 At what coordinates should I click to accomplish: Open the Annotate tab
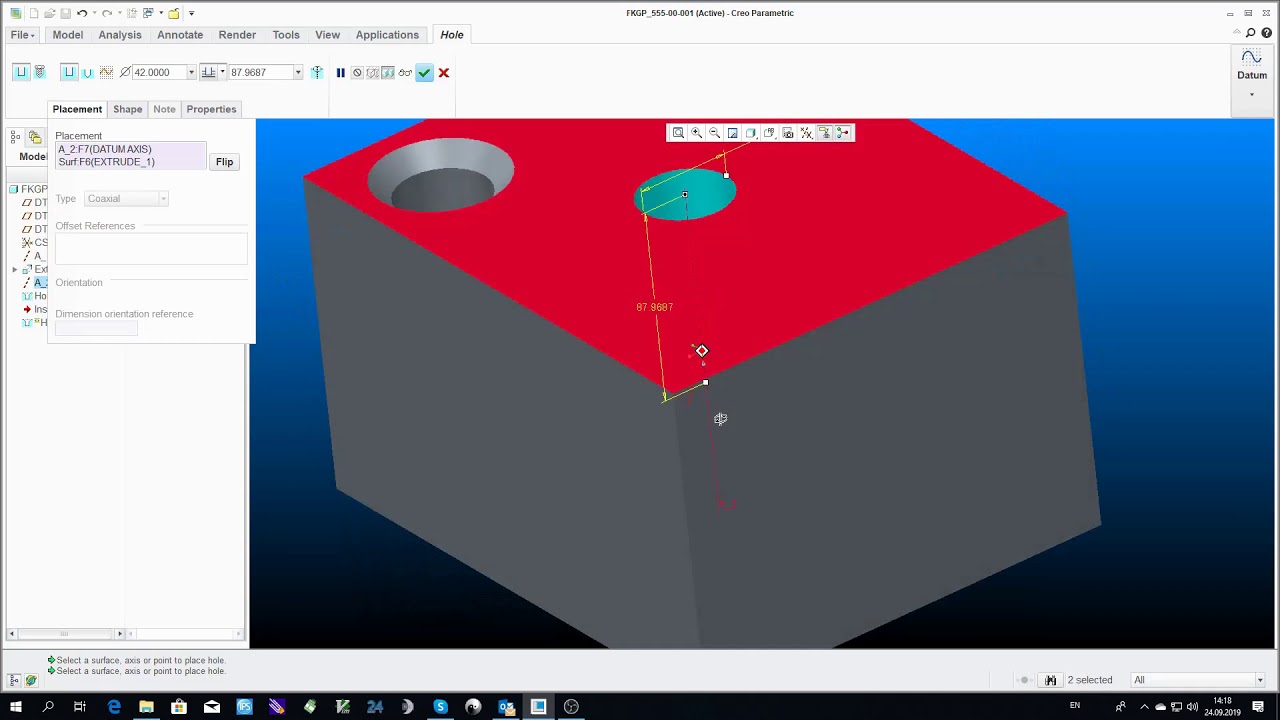coord(180,35)
